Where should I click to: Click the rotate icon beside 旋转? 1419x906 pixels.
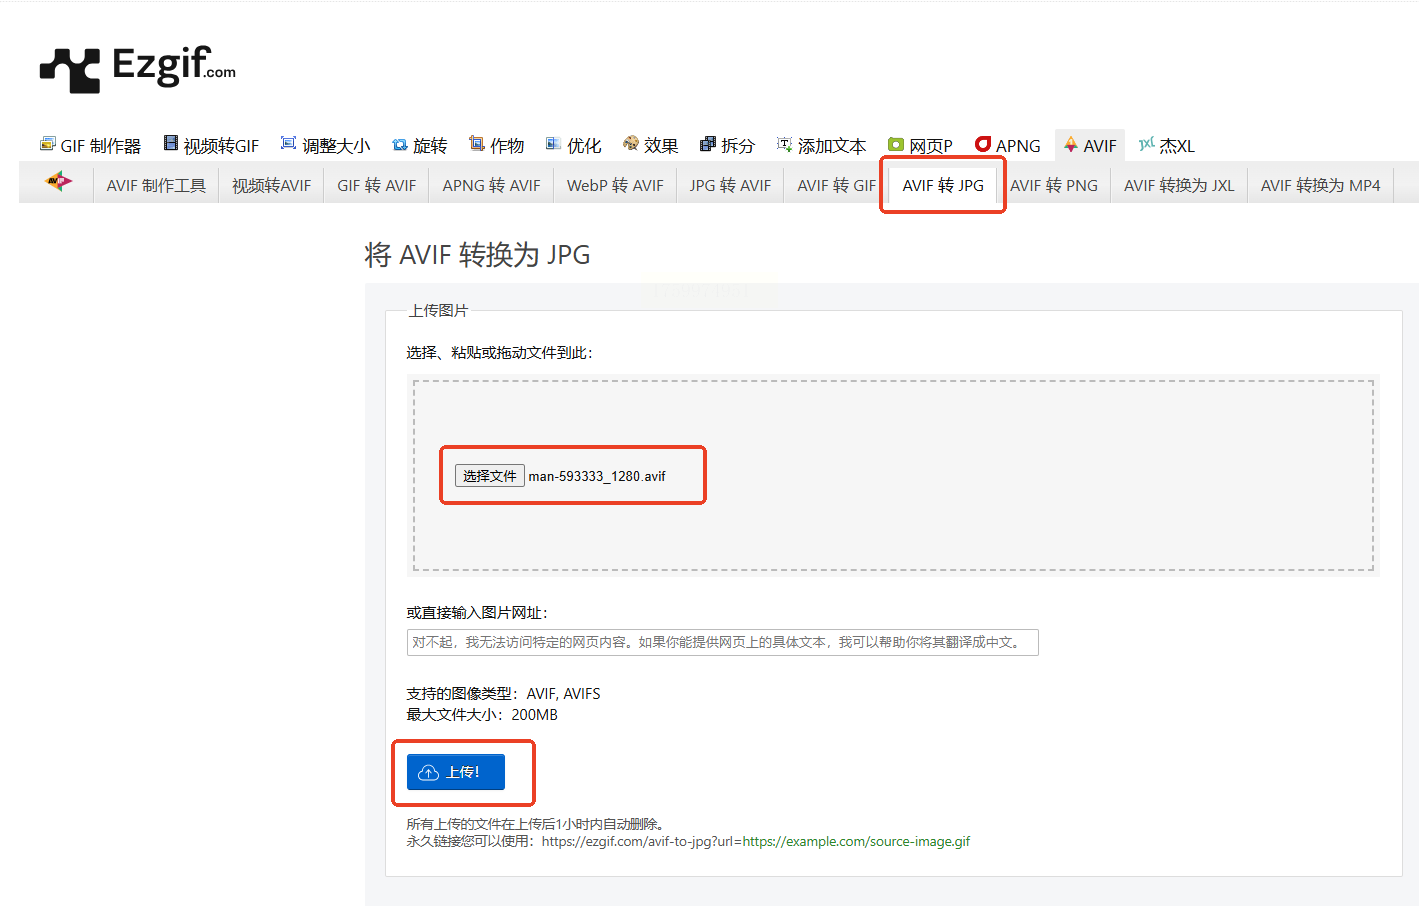(400, 145)
